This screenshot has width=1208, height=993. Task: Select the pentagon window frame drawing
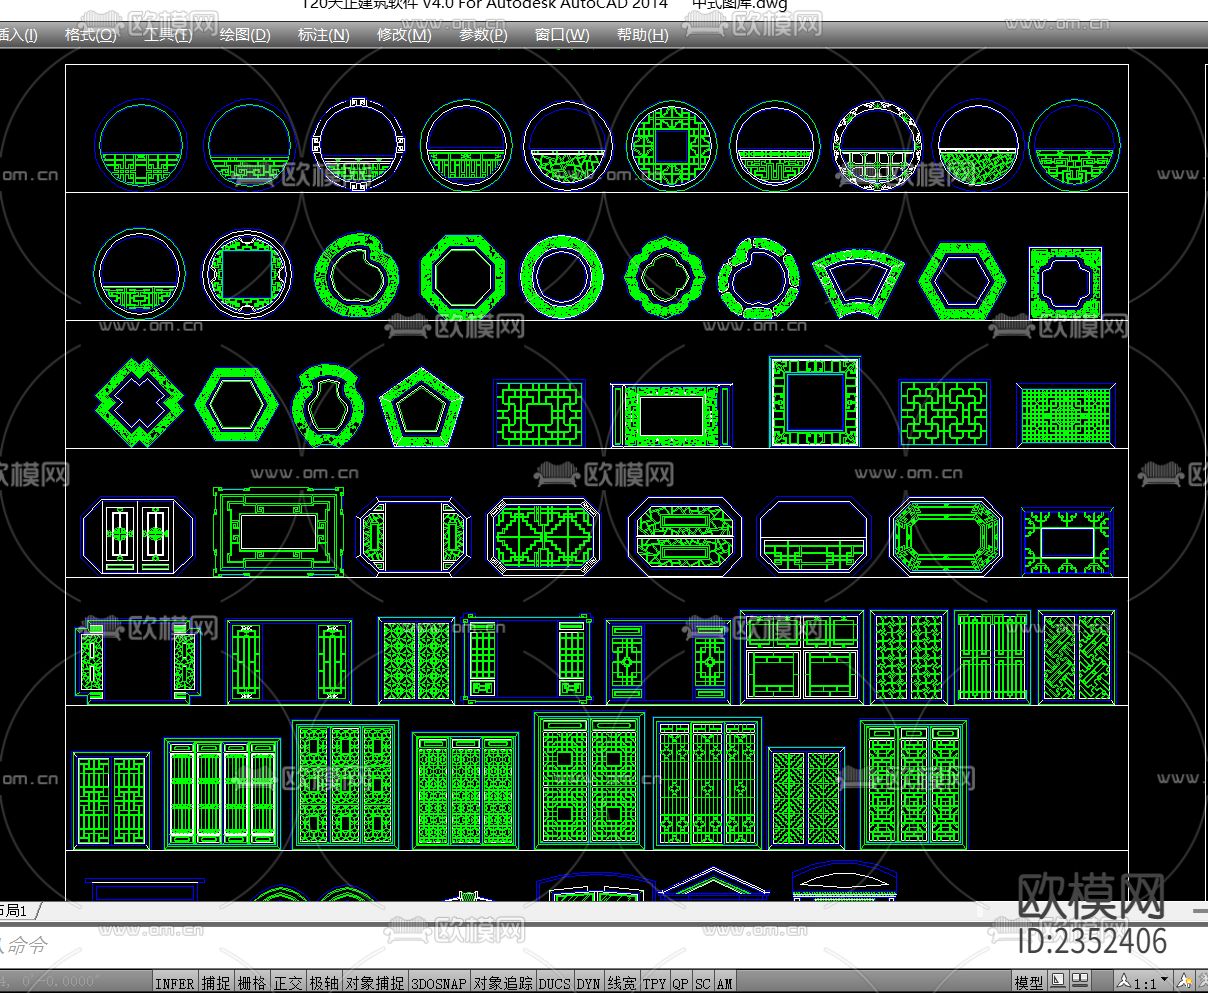(422, 406)
